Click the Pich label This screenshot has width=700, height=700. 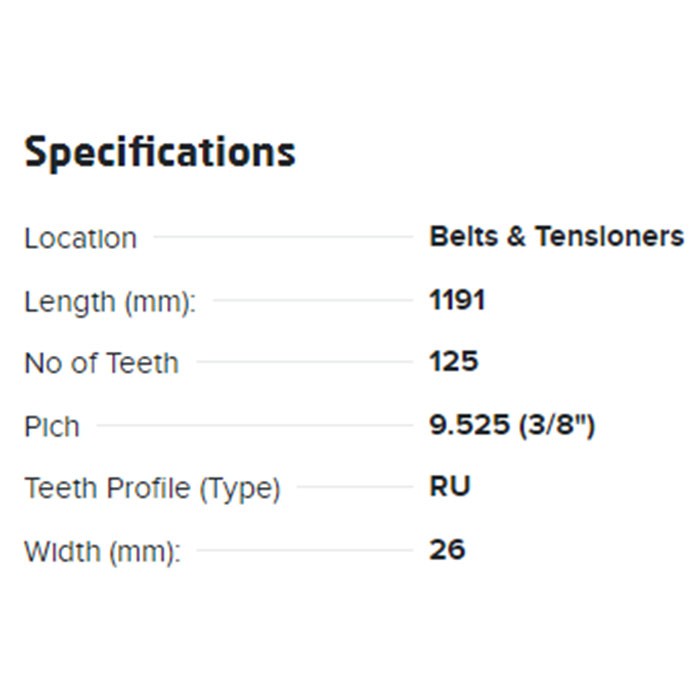tap(52, 426)
